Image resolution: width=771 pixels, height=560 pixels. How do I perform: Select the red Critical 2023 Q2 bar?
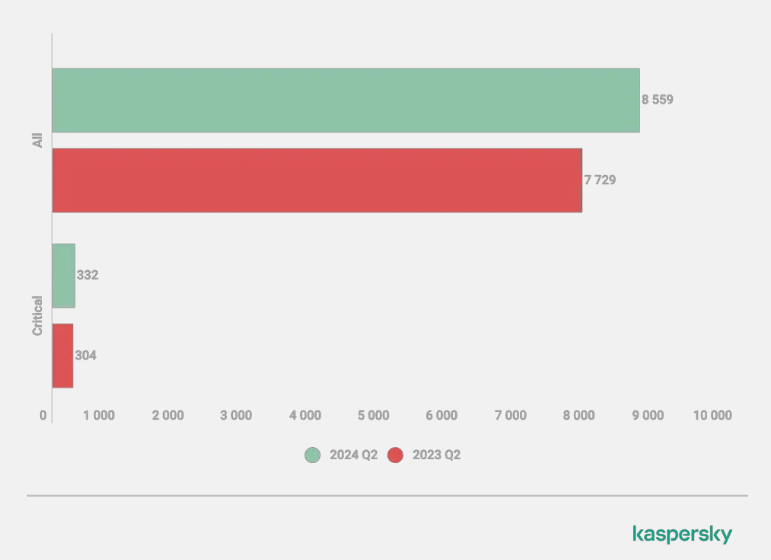click(x=62, y=355)
